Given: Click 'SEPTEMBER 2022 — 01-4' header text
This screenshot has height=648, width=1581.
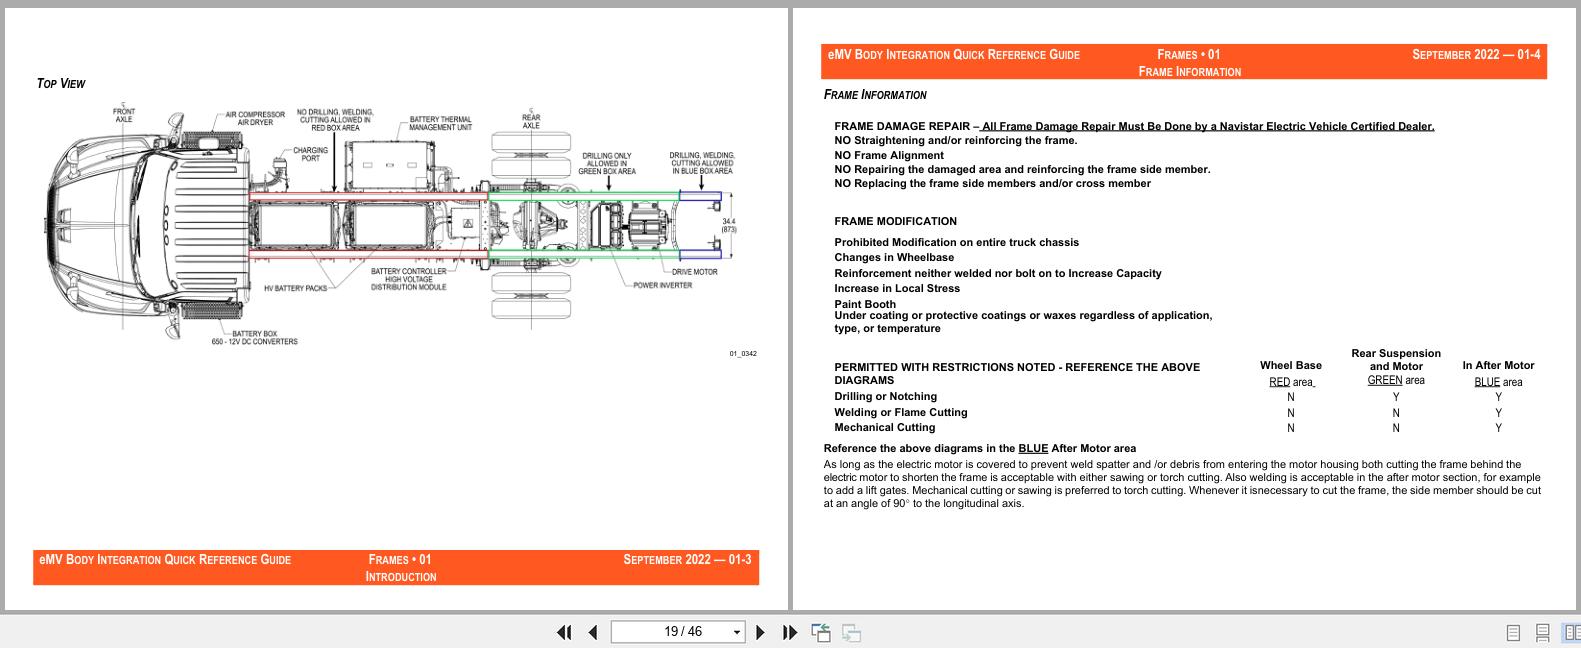Looking at the screenshot, I should pyautogui.click(x=1476, y=55).
